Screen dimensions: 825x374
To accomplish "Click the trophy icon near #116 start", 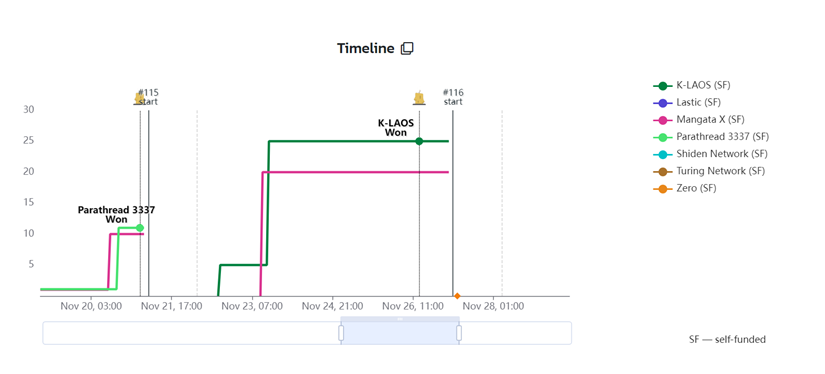I will pyautogui.click(x=419, y=98).
